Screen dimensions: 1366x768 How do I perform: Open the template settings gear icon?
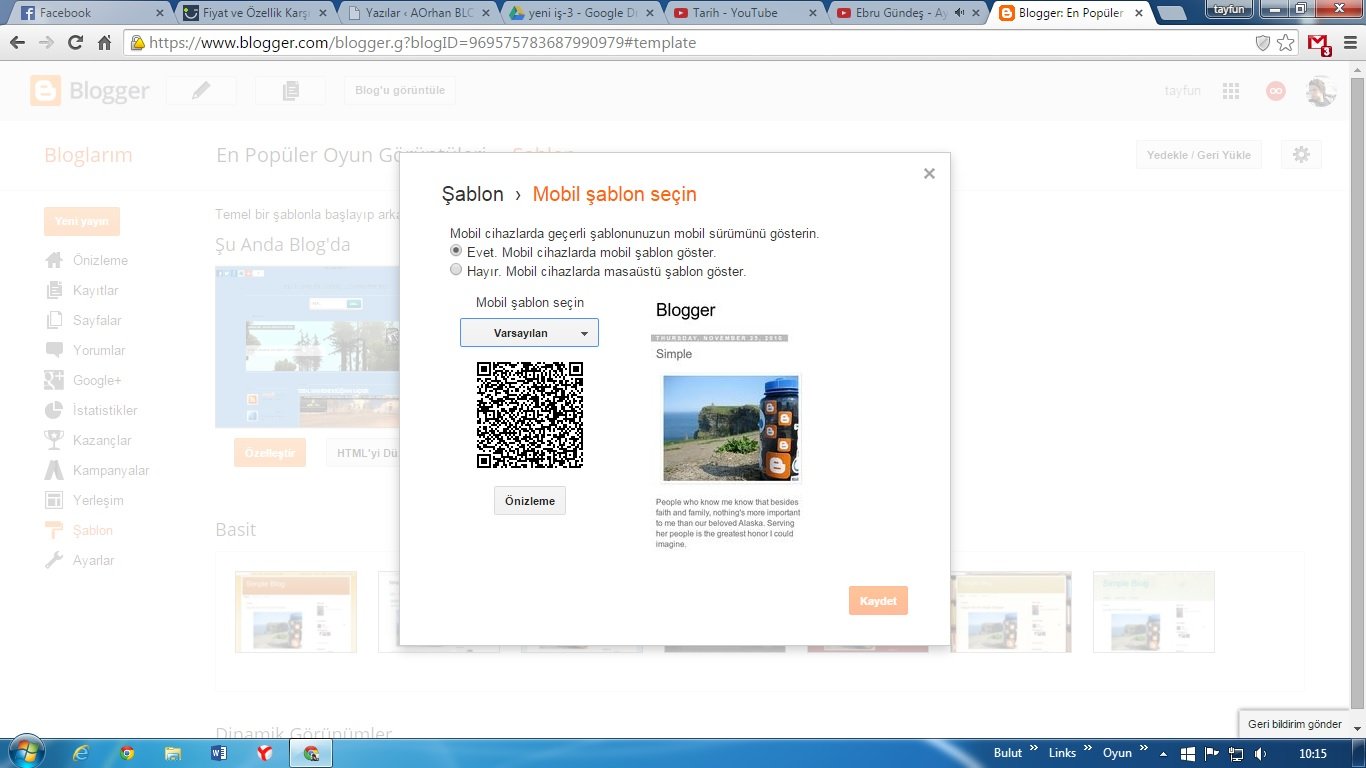tap(1301, 155)
